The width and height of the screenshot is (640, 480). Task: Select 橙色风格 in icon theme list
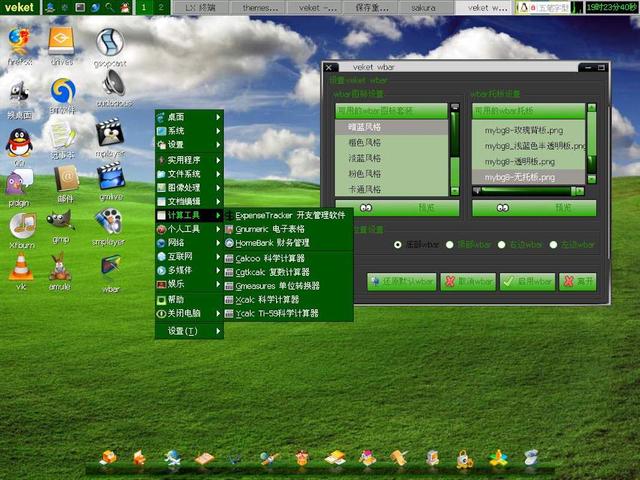click(x=391, y=143)
